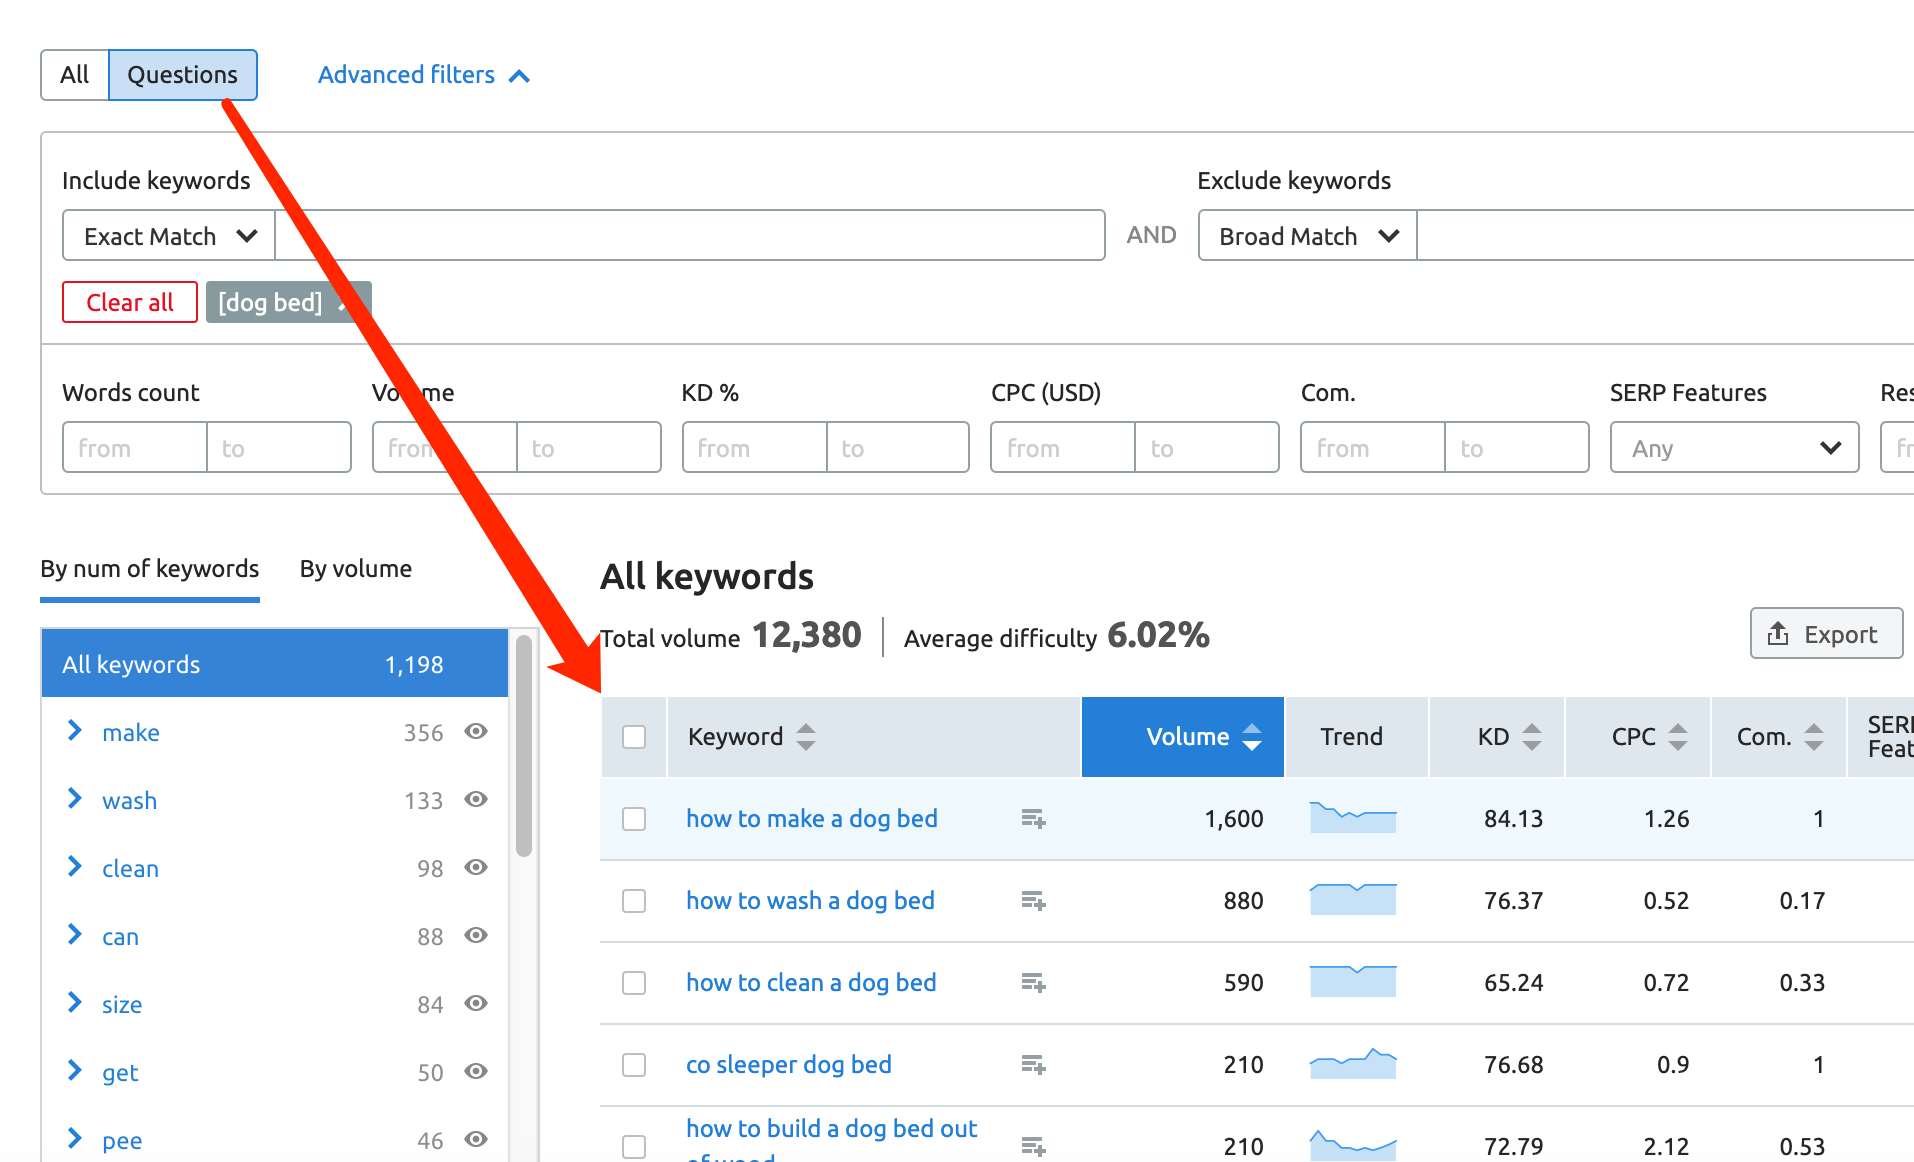
Task: Select the Questions tab
Action: tap(182, 75)
